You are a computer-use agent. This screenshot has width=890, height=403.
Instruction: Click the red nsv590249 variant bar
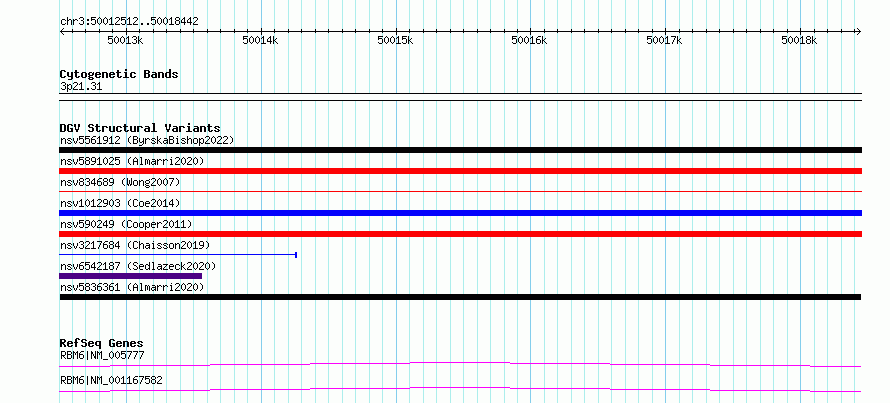point(460,234)
